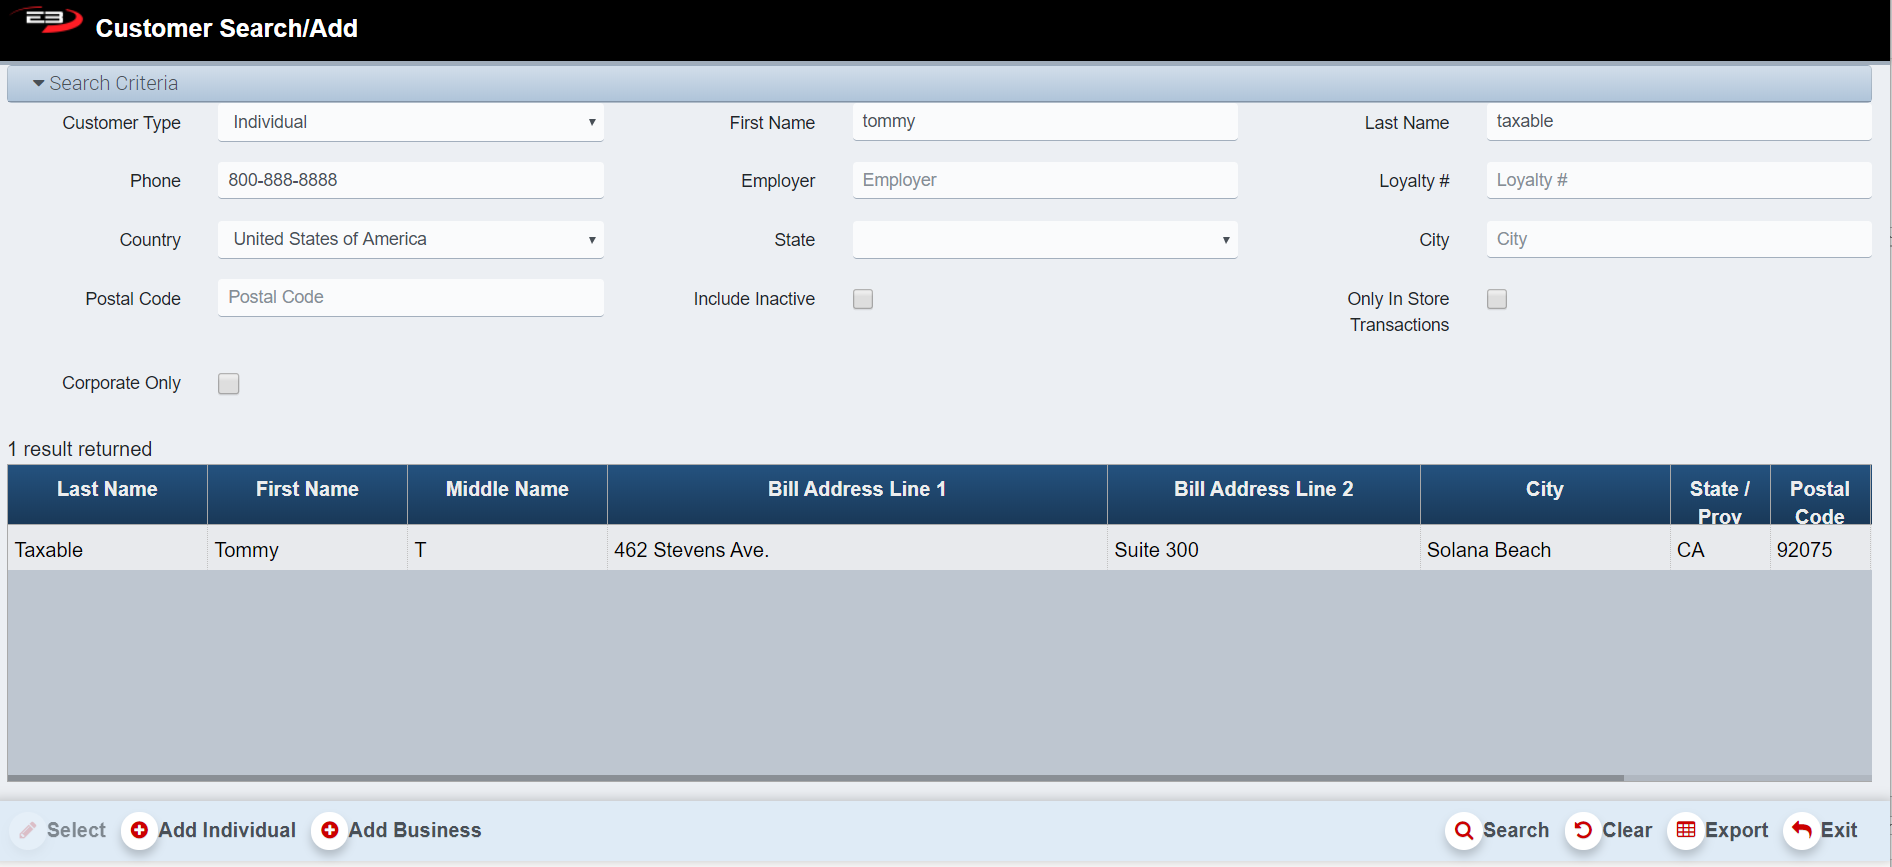Screen dimensions: 1892x867
Task: Collapse the Search Criteria panel
Action: (x=39, y=84)
